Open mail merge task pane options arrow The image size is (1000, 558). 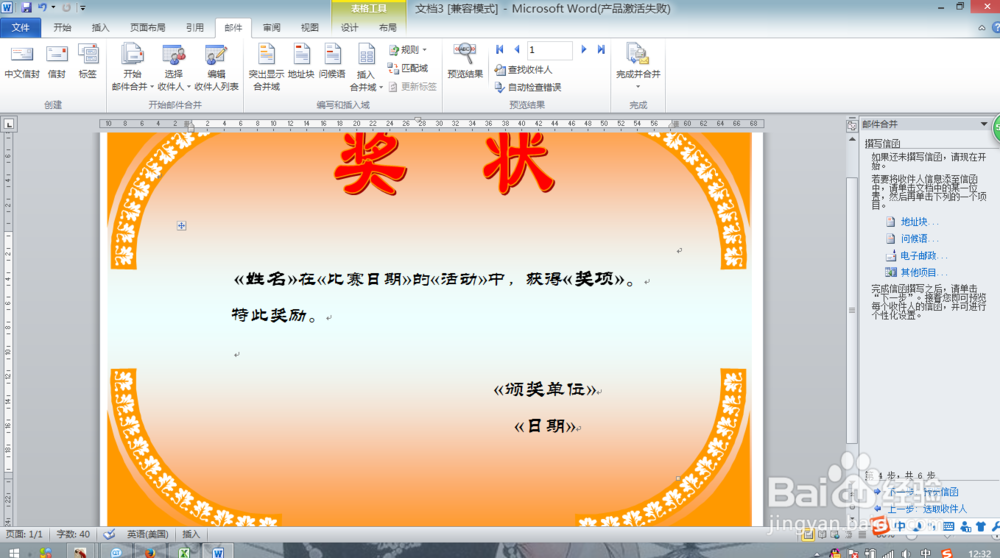tap(983, 124)
